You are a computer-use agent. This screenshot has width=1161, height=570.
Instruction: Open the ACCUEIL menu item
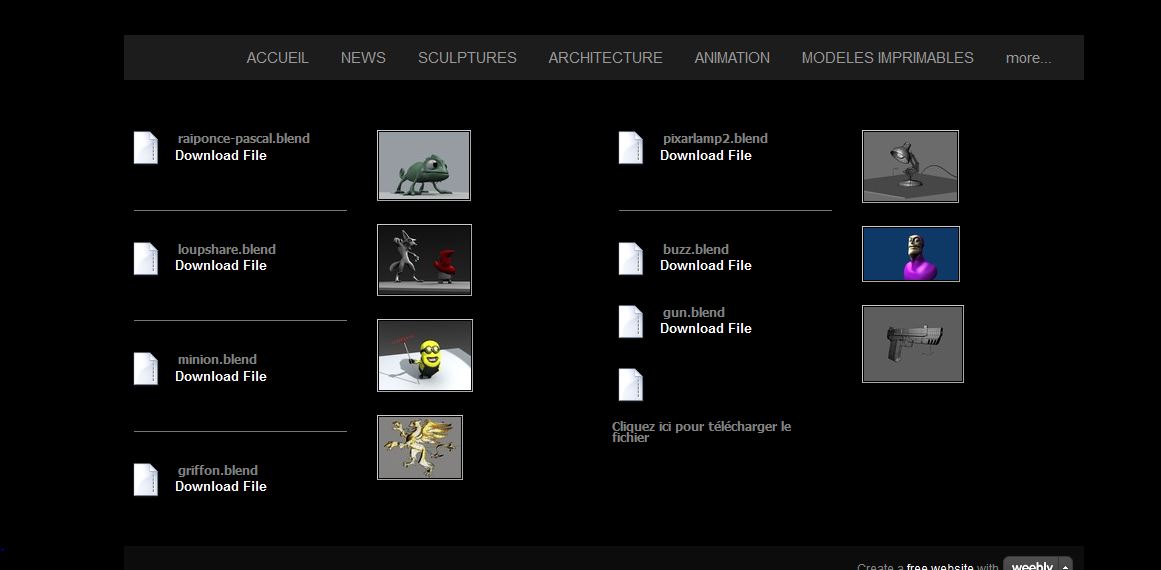(x=278, y=58)
